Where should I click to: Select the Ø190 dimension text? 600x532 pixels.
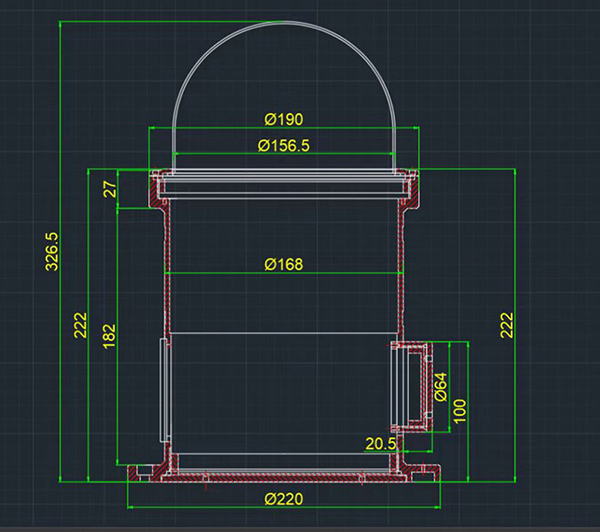[x=284, y=119]
